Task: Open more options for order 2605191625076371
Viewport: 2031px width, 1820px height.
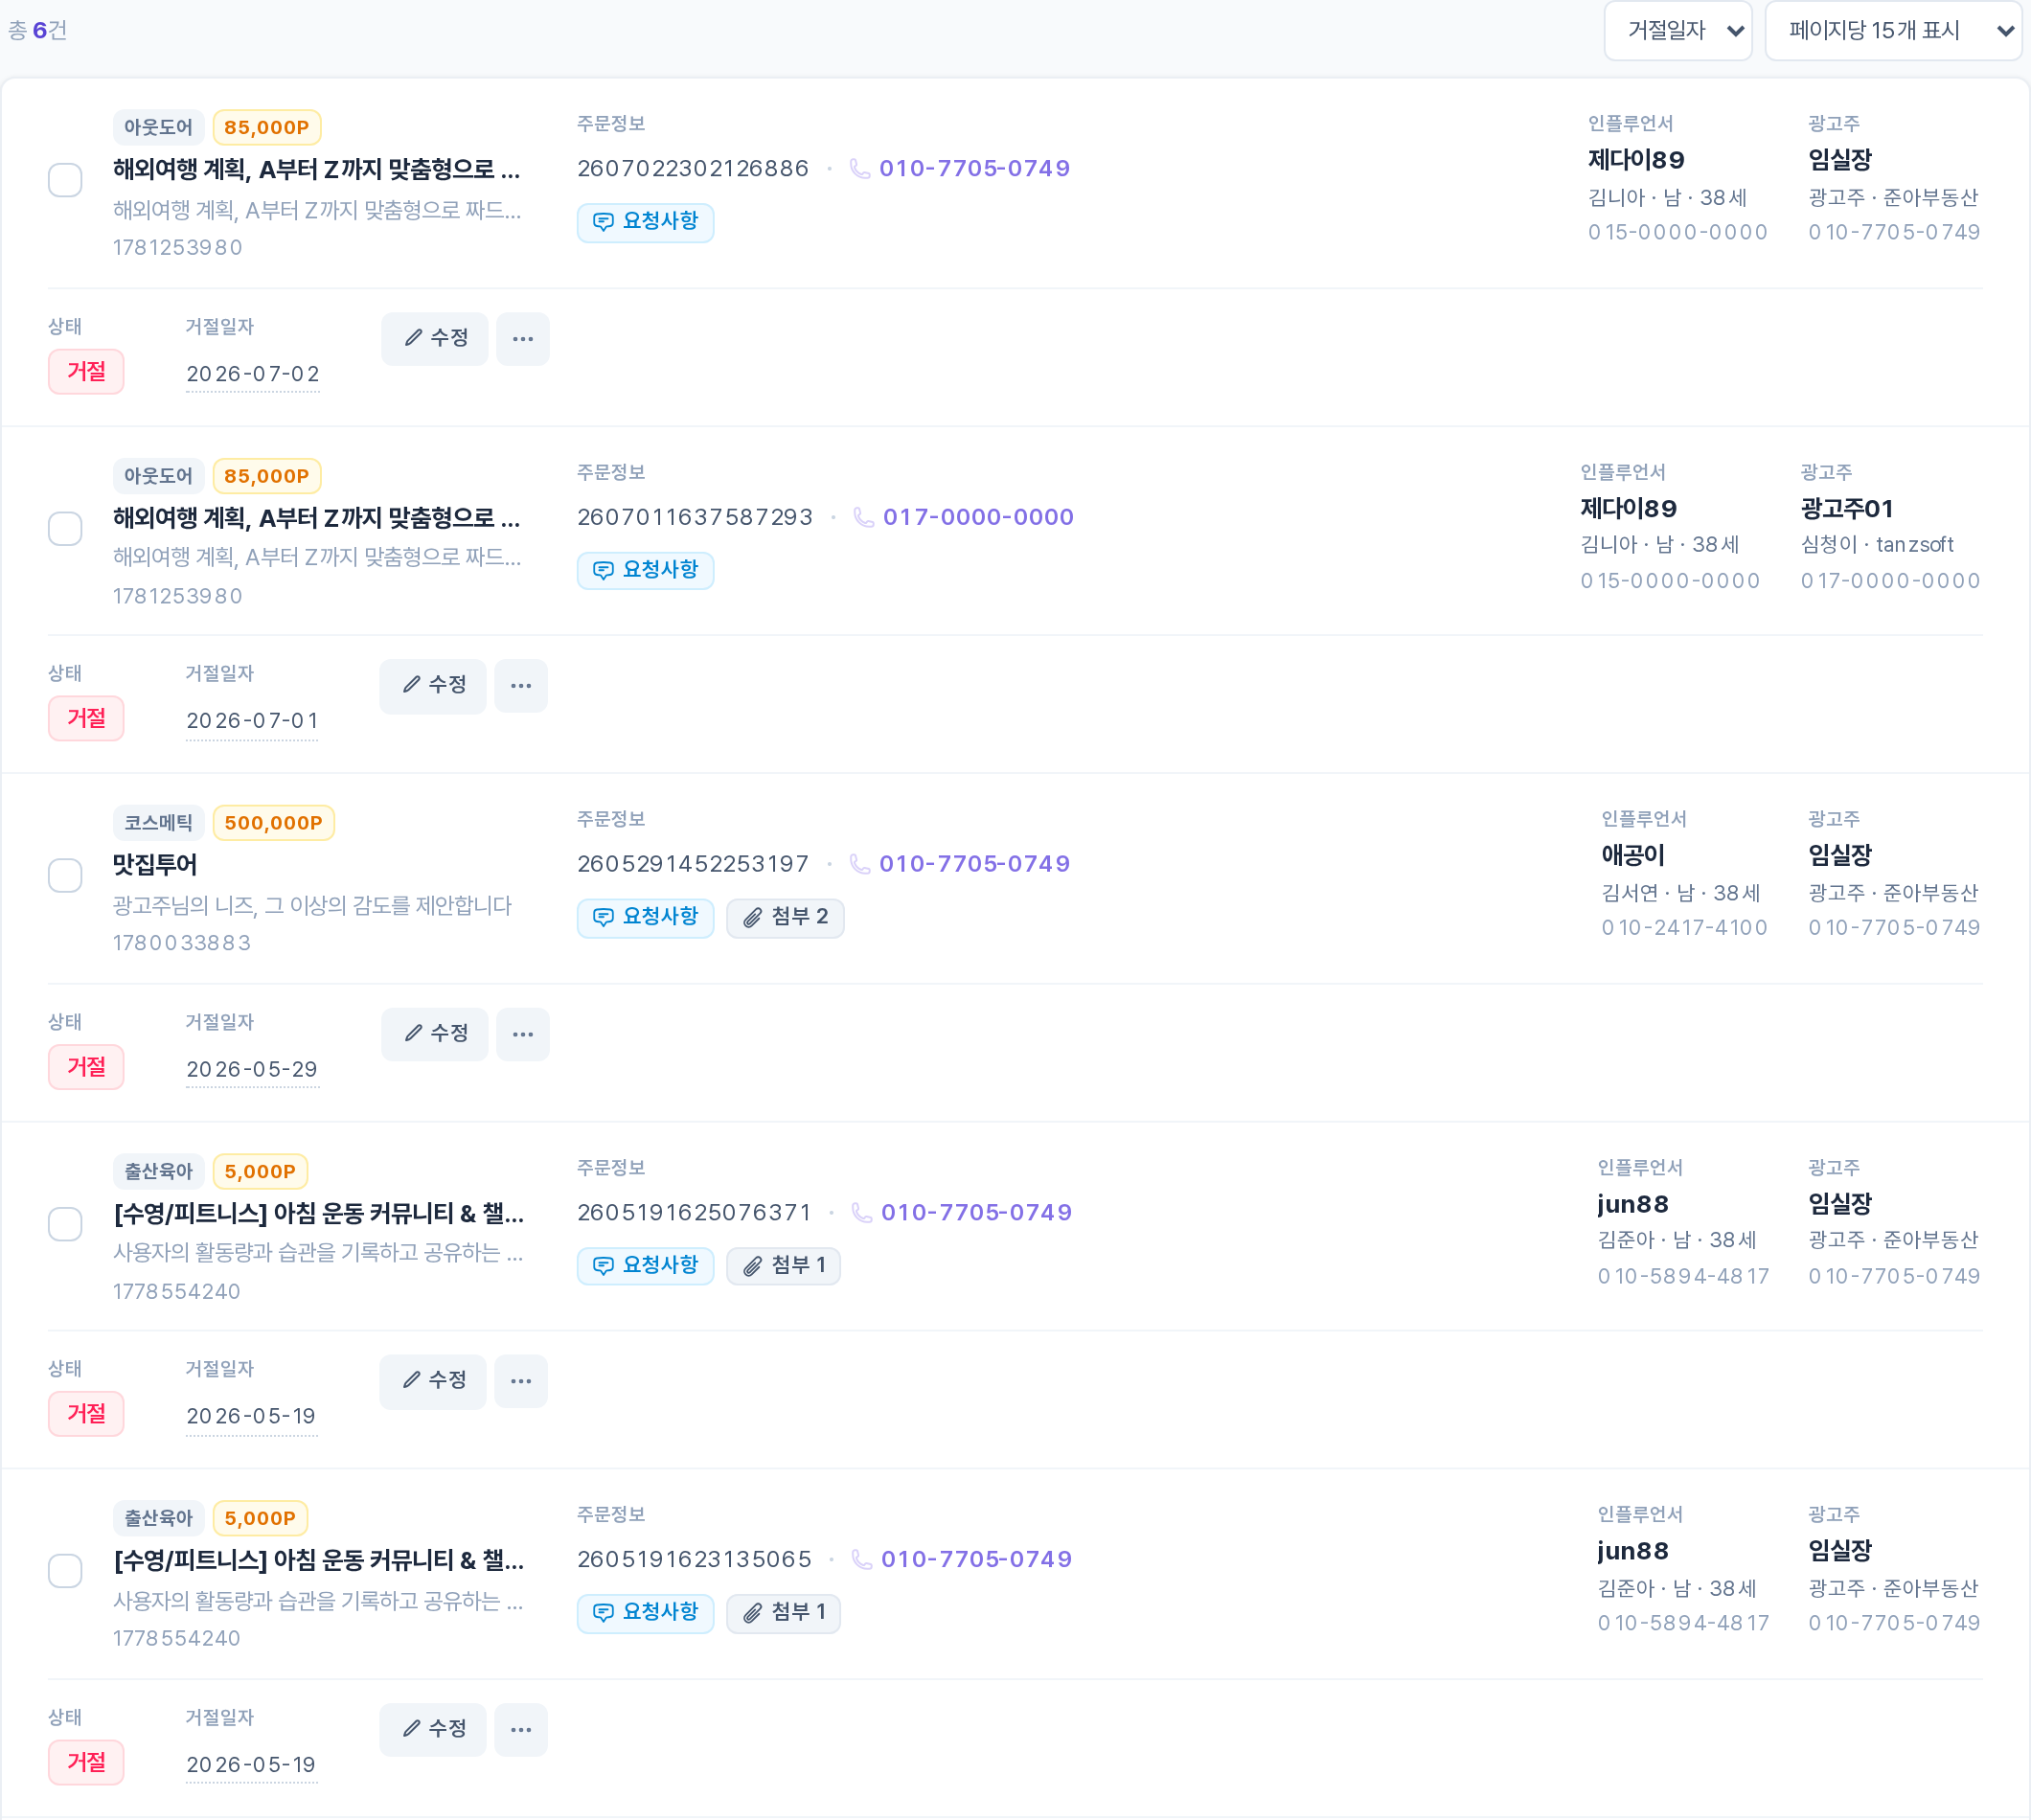Action: (520, 1381)
